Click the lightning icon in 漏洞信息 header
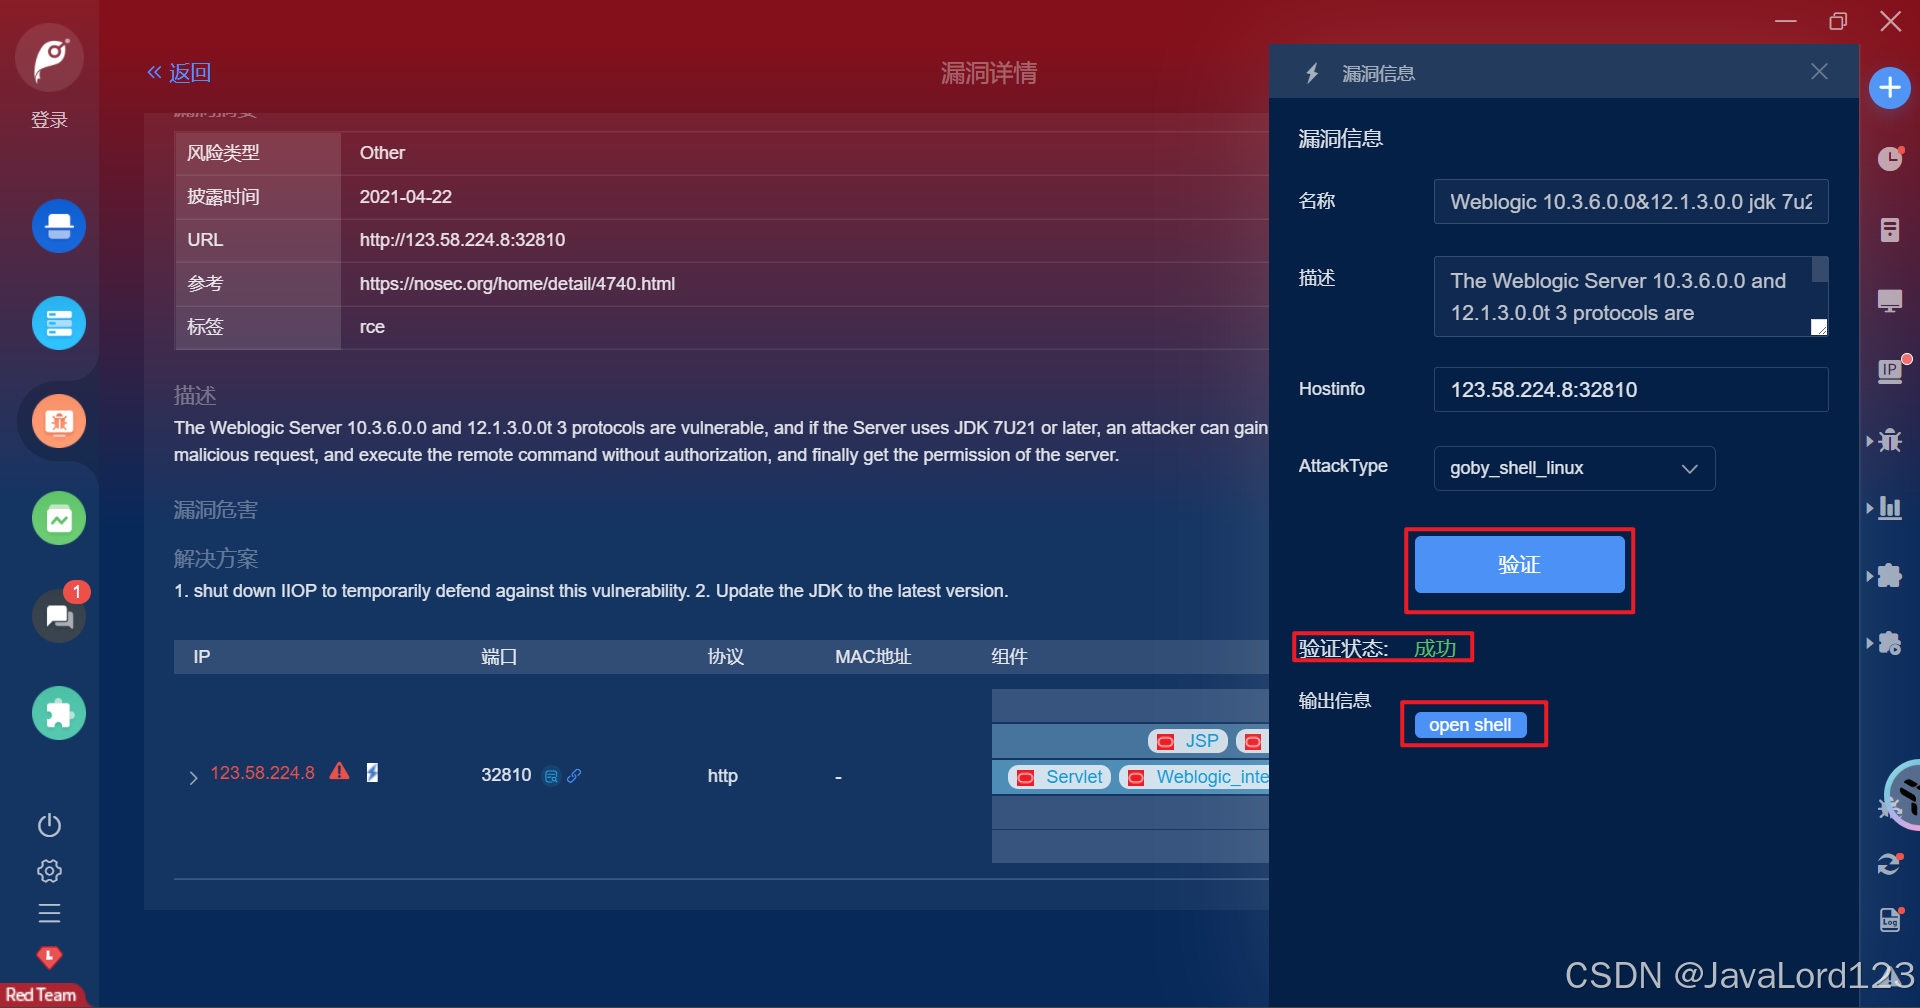 pos(1312,73)
